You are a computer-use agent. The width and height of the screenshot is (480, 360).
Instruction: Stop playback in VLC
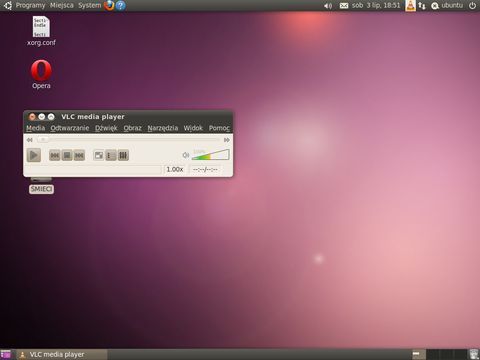click(67, 155)
